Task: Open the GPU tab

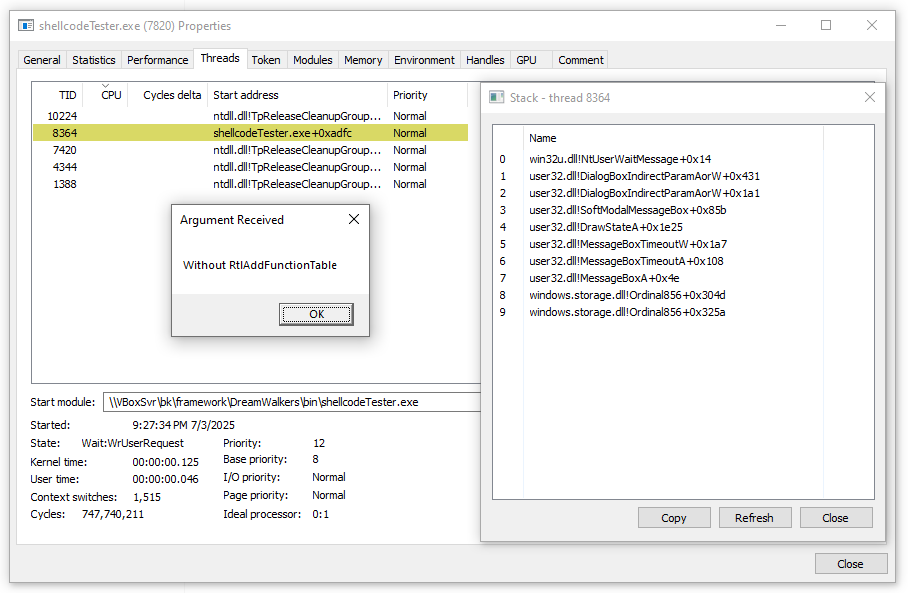Action: (x=526, y=59)
